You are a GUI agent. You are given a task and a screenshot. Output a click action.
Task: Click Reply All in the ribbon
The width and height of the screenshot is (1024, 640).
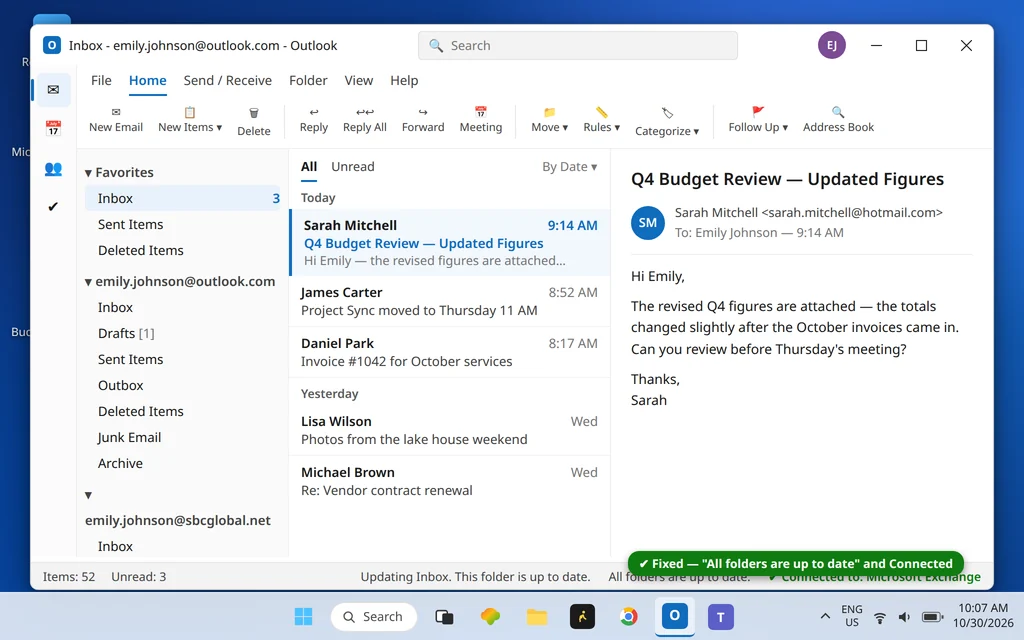[x=364, y=120]
